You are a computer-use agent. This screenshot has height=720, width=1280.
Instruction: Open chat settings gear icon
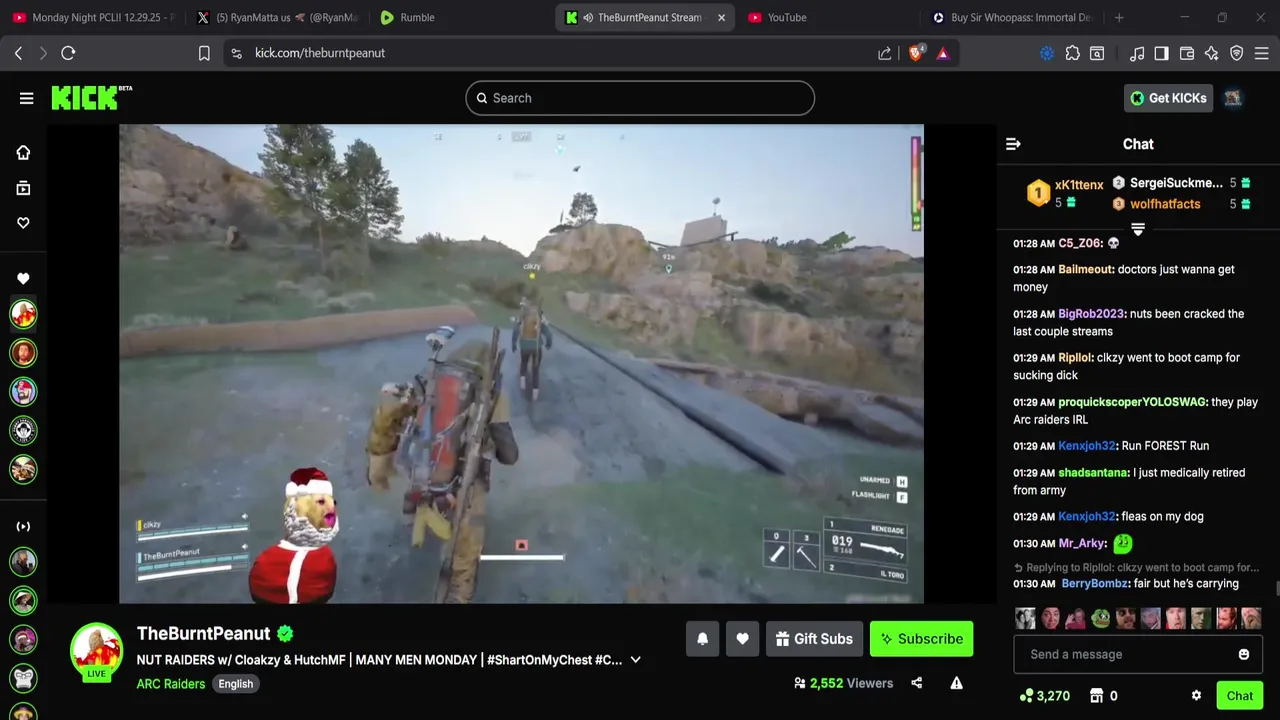pyautogui.click(x=1196, y=696)
